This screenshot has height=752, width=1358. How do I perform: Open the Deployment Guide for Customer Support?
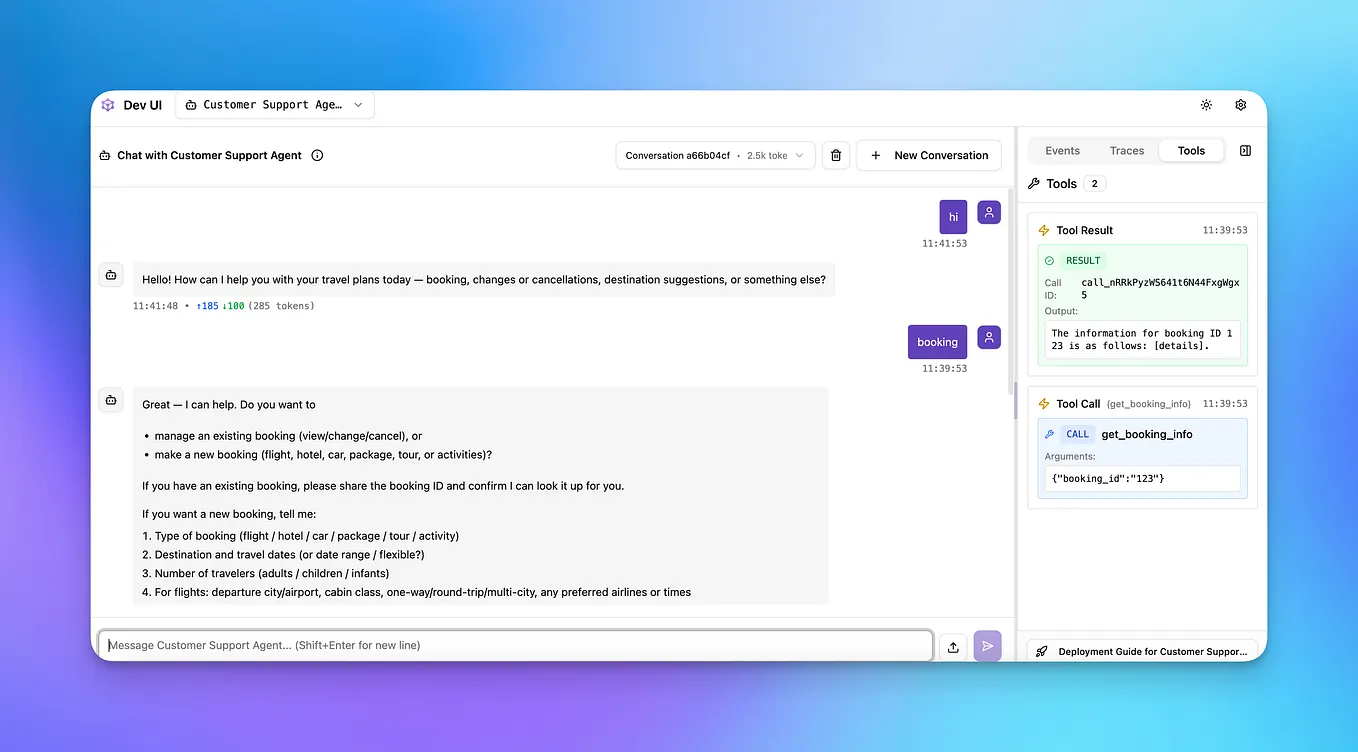coord(1142,651)
